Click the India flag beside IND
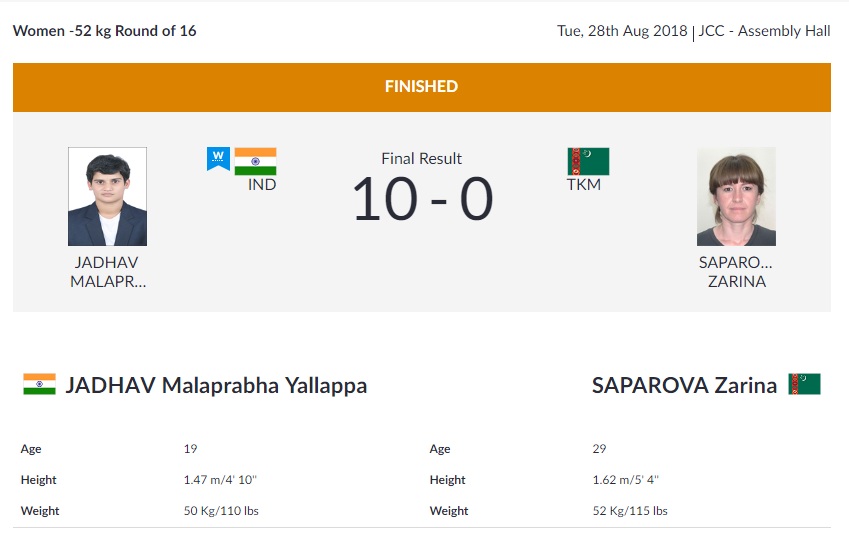 [255, 161]
